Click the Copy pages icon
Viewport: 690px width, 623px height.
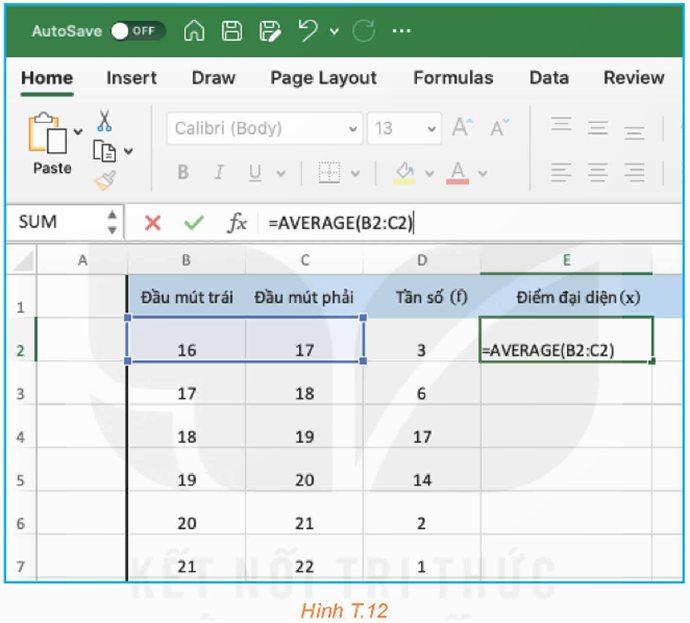[x=105, y=151]
